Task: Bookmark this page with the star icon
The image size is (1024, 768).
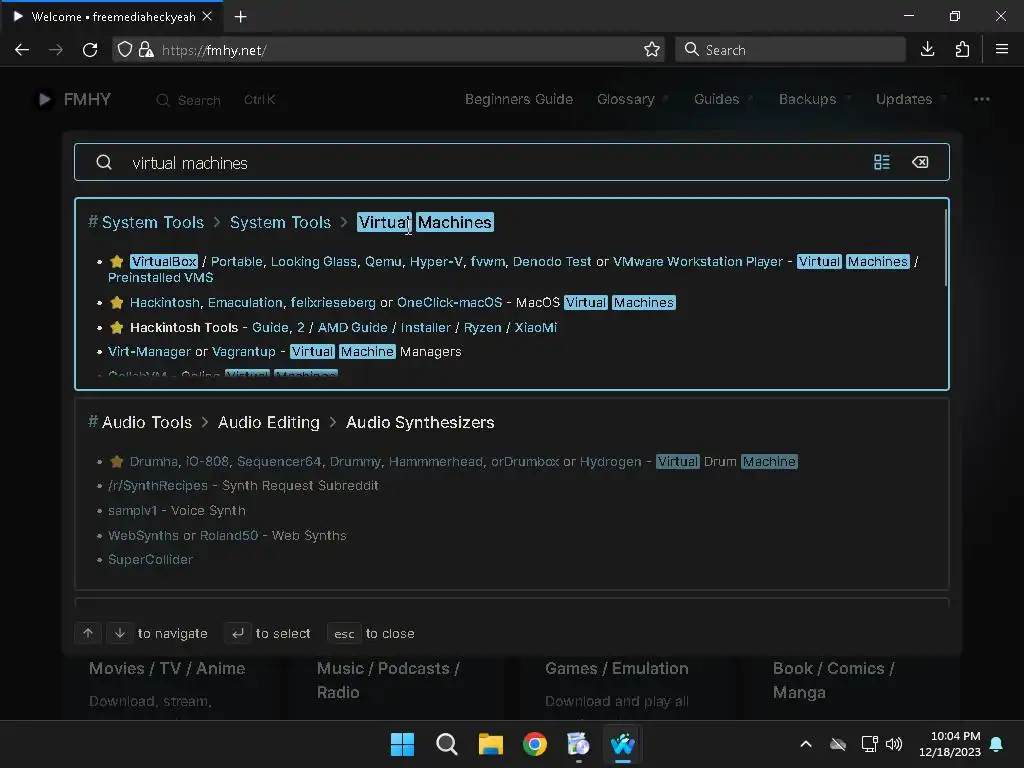Action: [651, 50]
